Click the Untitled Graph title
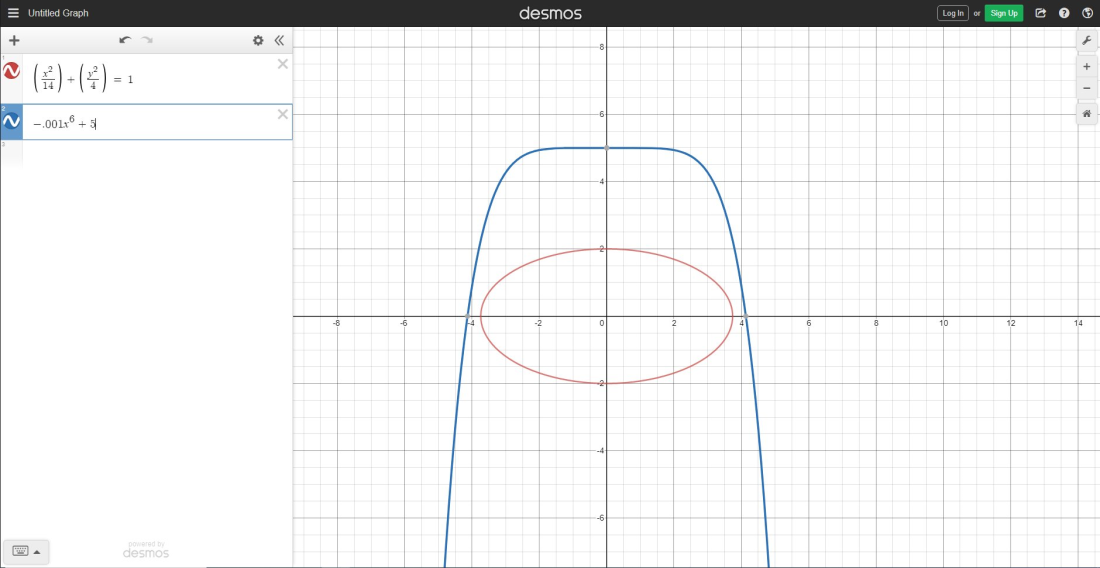The width and height of the screenshot is (1100, 568). (58, 13)
